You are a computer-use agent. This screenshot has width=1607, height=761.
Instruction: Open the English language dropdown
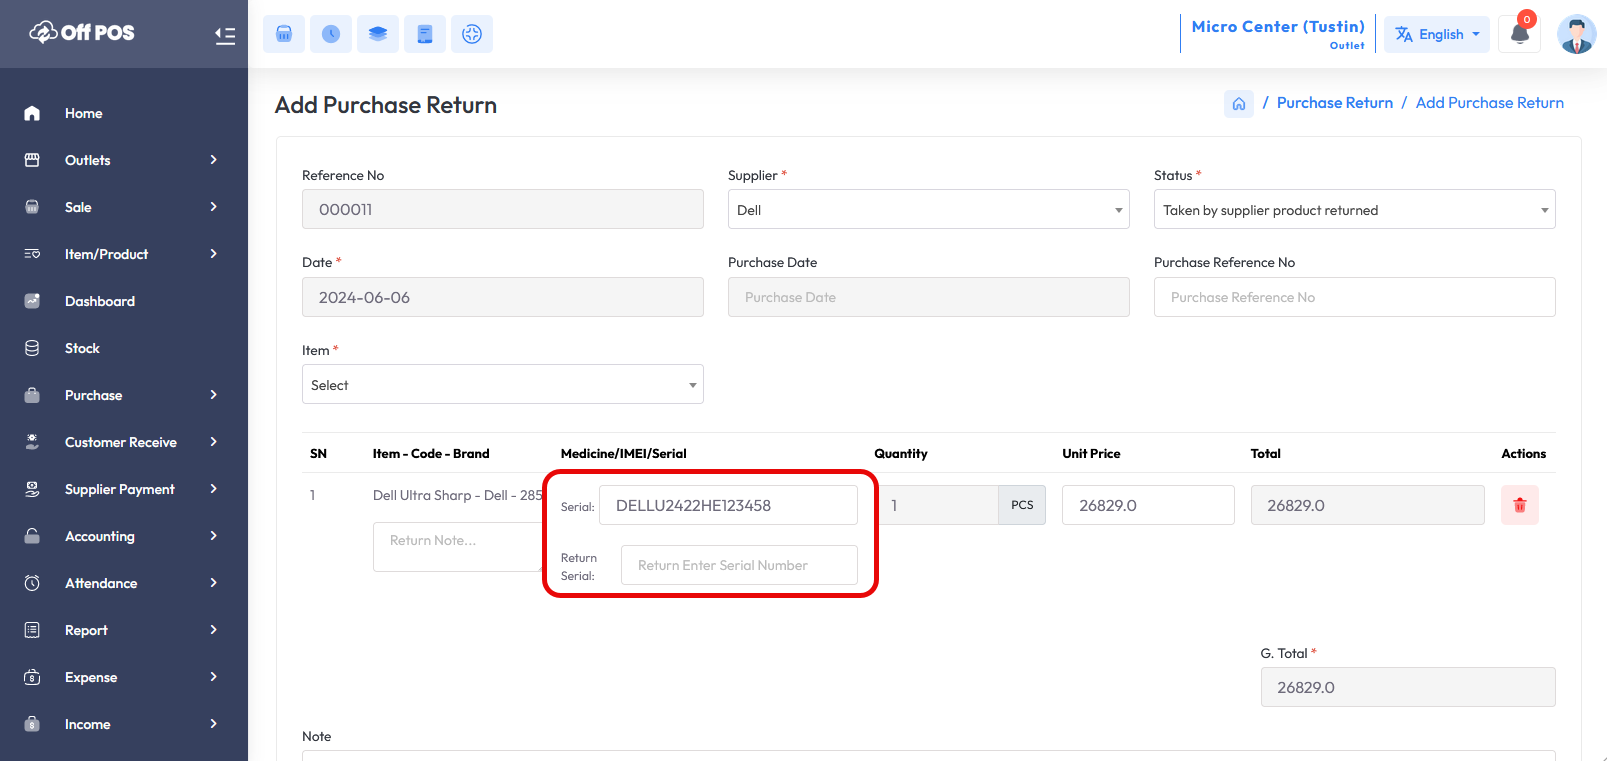1437,34
